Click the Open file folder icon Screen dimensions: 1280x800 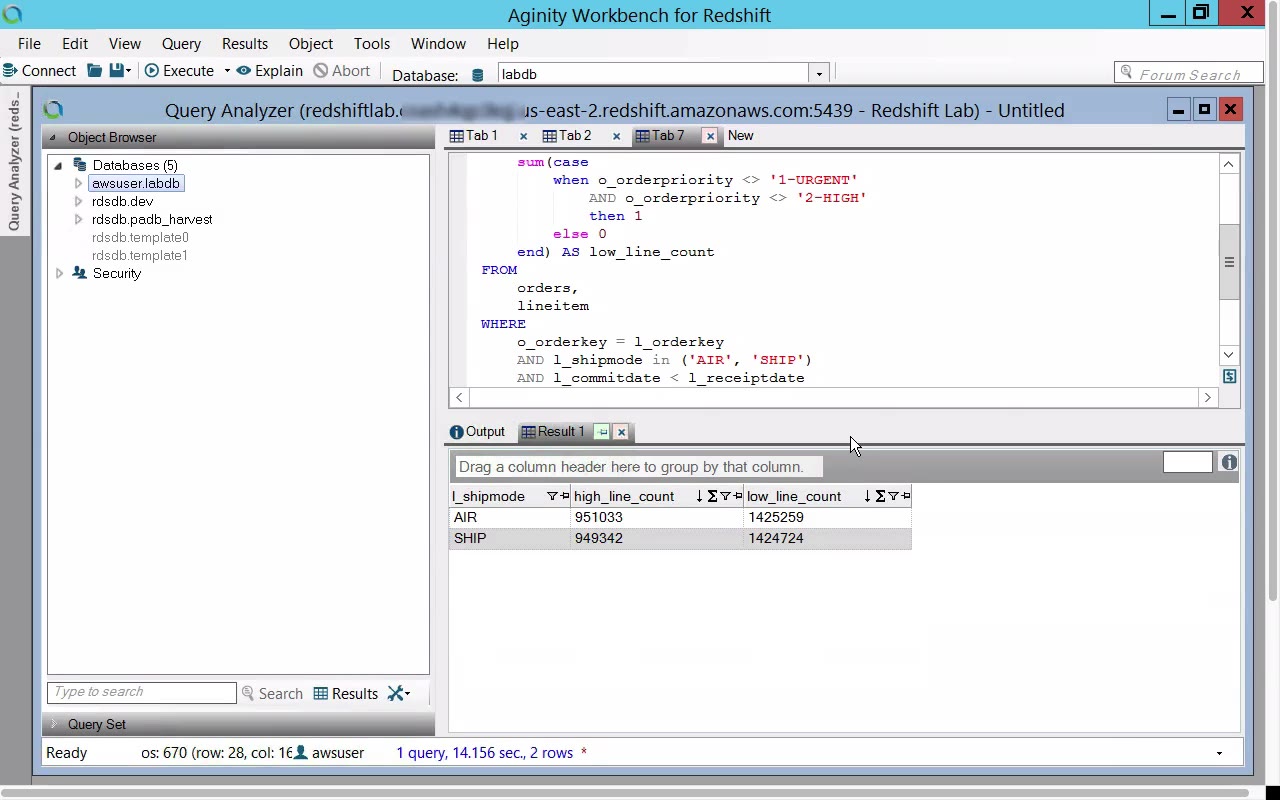tap(94, 71)
